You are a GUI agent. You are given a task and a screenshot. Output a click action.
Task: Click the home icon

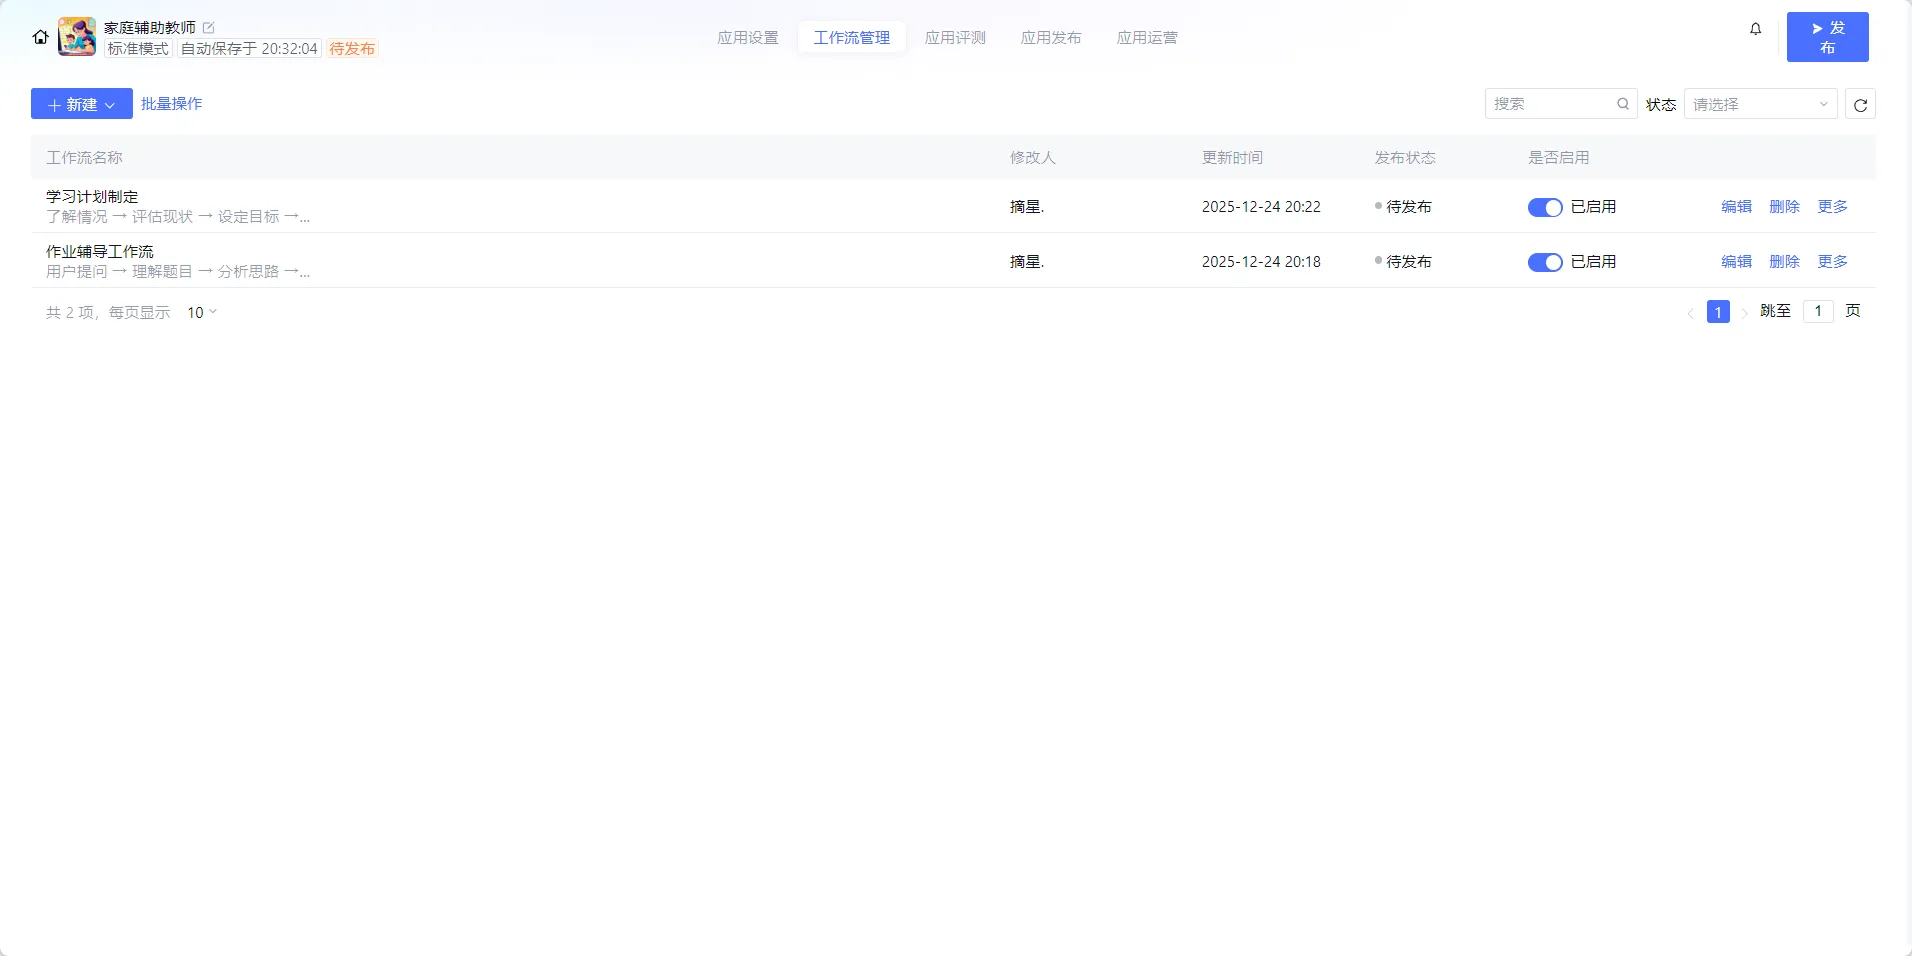40,37
